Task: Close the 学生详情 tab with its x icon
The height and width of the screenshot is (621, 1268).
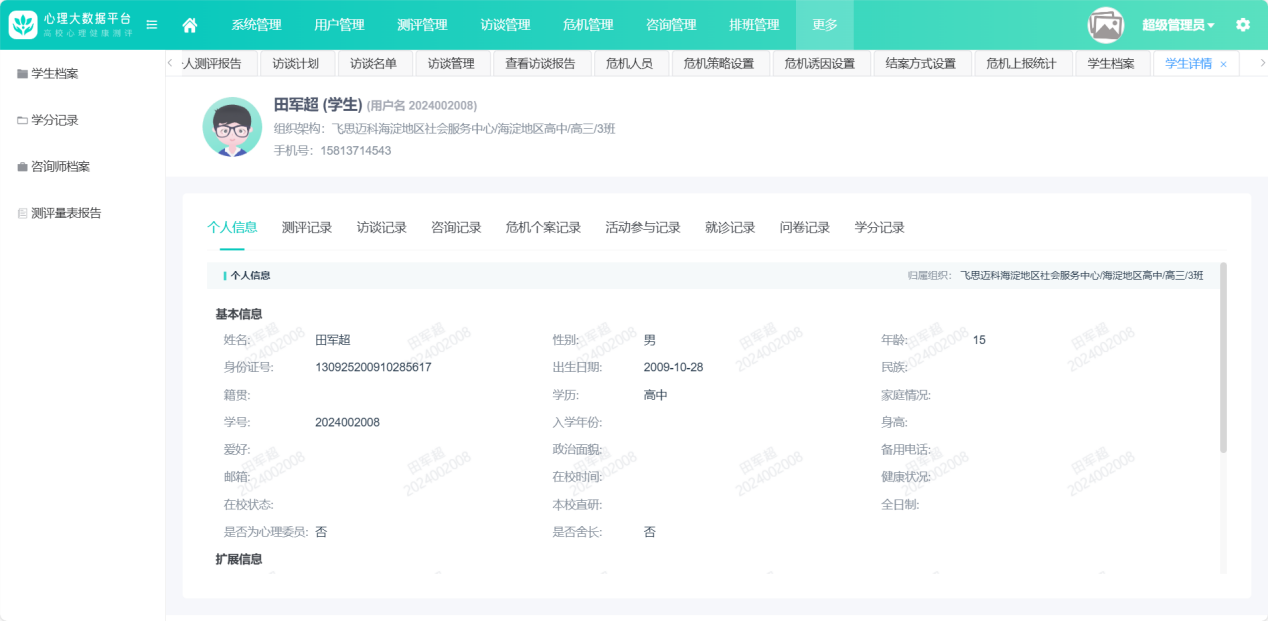Action: coord(1223,64)
